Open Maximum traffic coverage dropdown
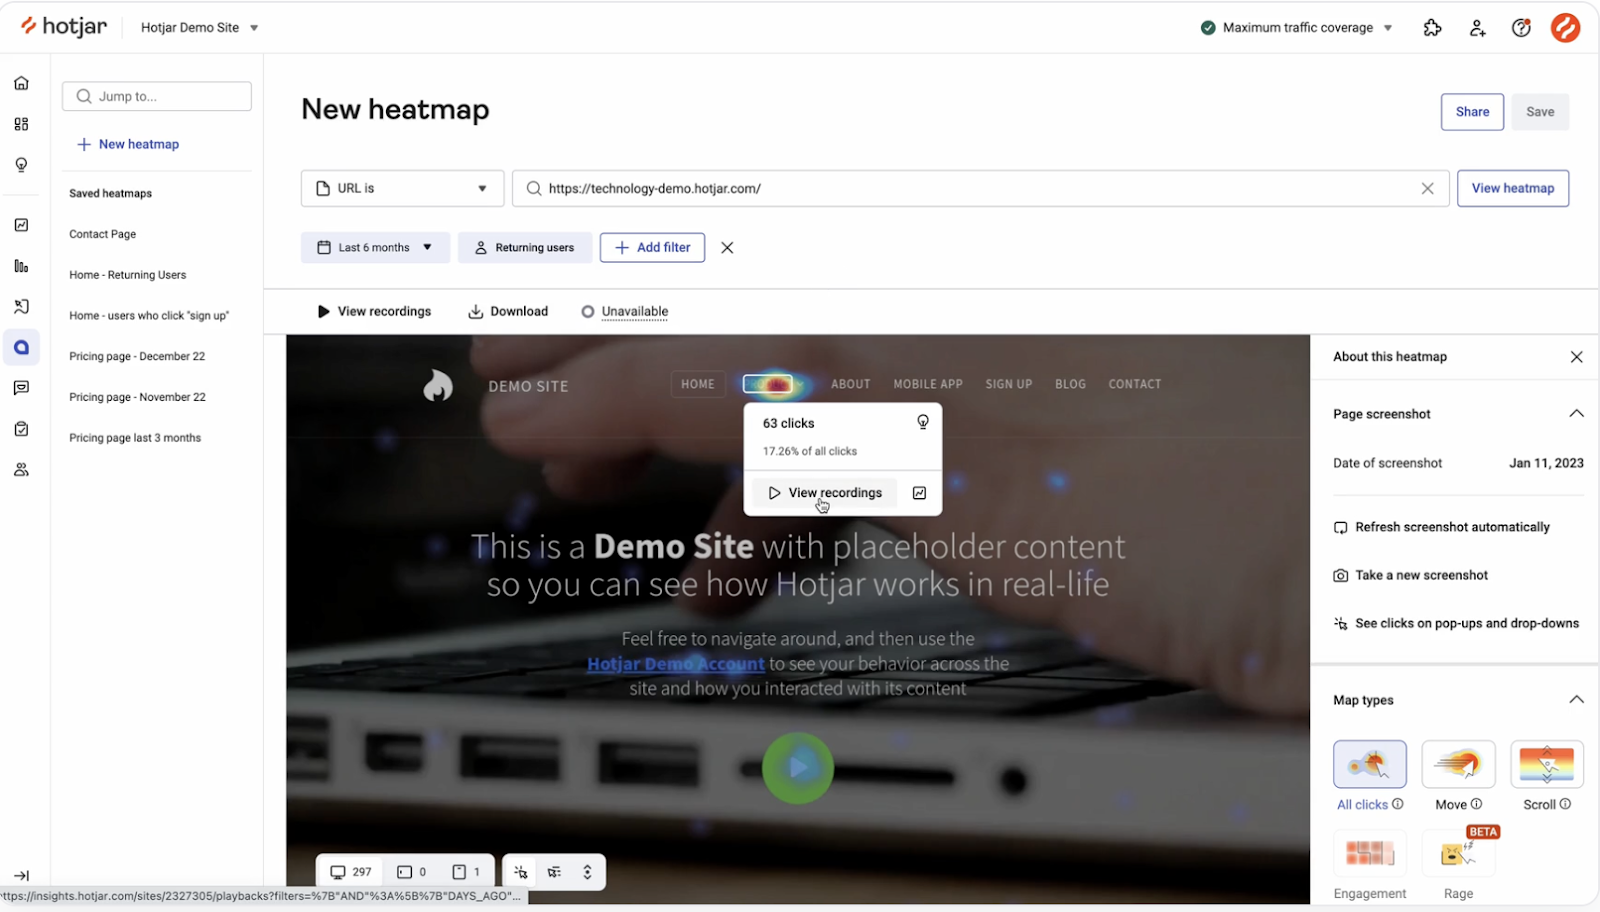The image size is (1600, 912). (1296, 28)
